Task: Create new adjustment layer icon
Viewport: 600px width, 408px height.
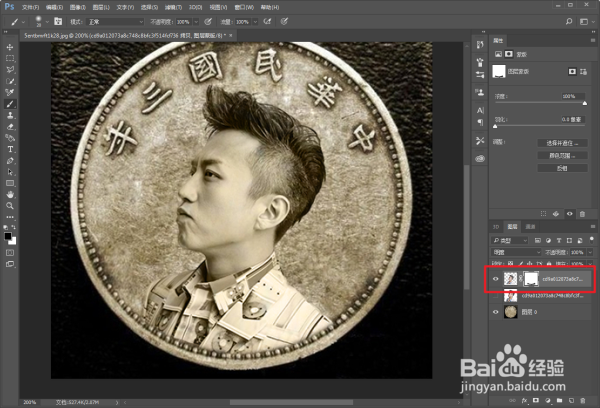Action: click(548, 400)
